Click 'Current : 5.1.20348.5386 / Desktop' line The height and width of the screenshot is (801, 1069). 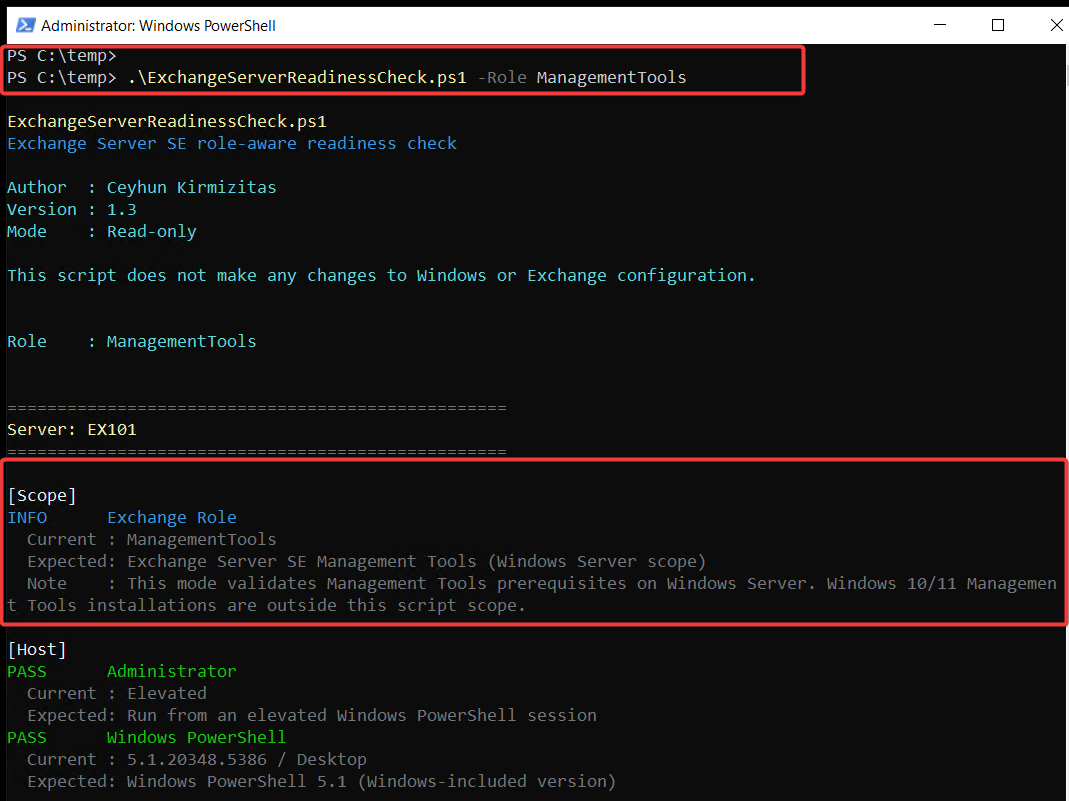click(x=196, y=759)
